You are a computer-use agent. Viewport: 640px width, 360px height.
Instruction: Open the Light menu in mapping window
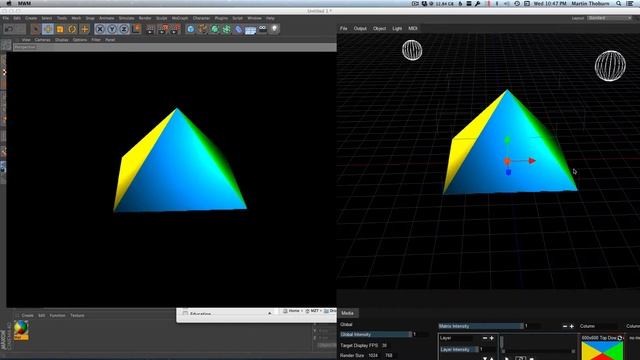tap(397, 29)
